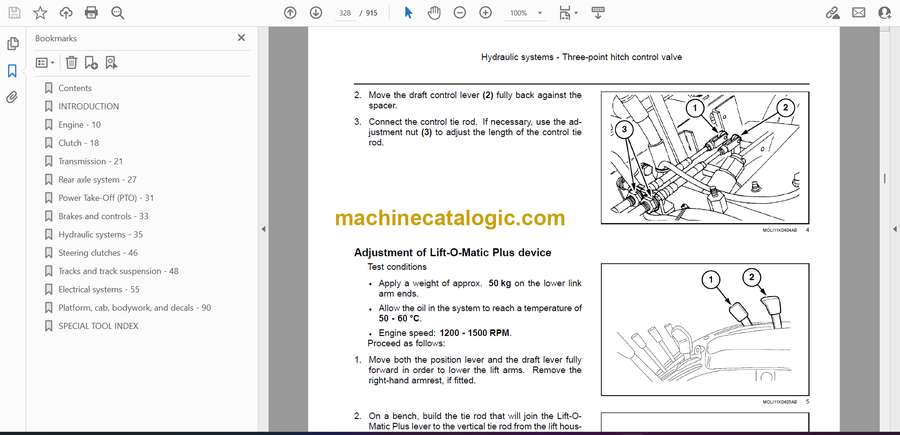This screenshot has width=900, height=435.
Task: Click the lever diagram figure 5
Action: [x=705, y=329]
